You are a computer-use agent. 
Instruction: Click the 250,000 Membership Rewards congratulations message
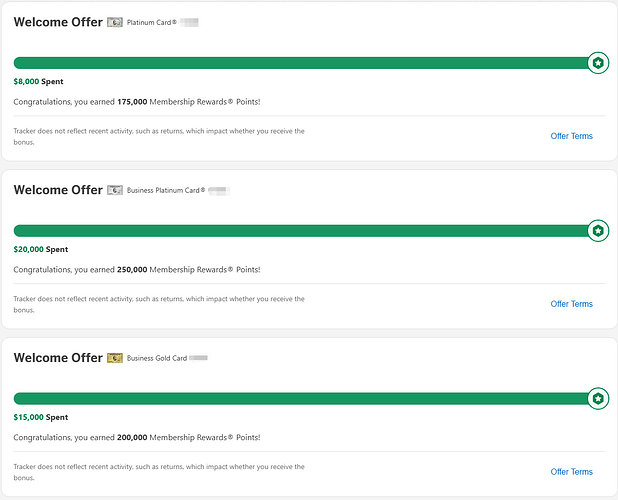[x=137, y=270]
